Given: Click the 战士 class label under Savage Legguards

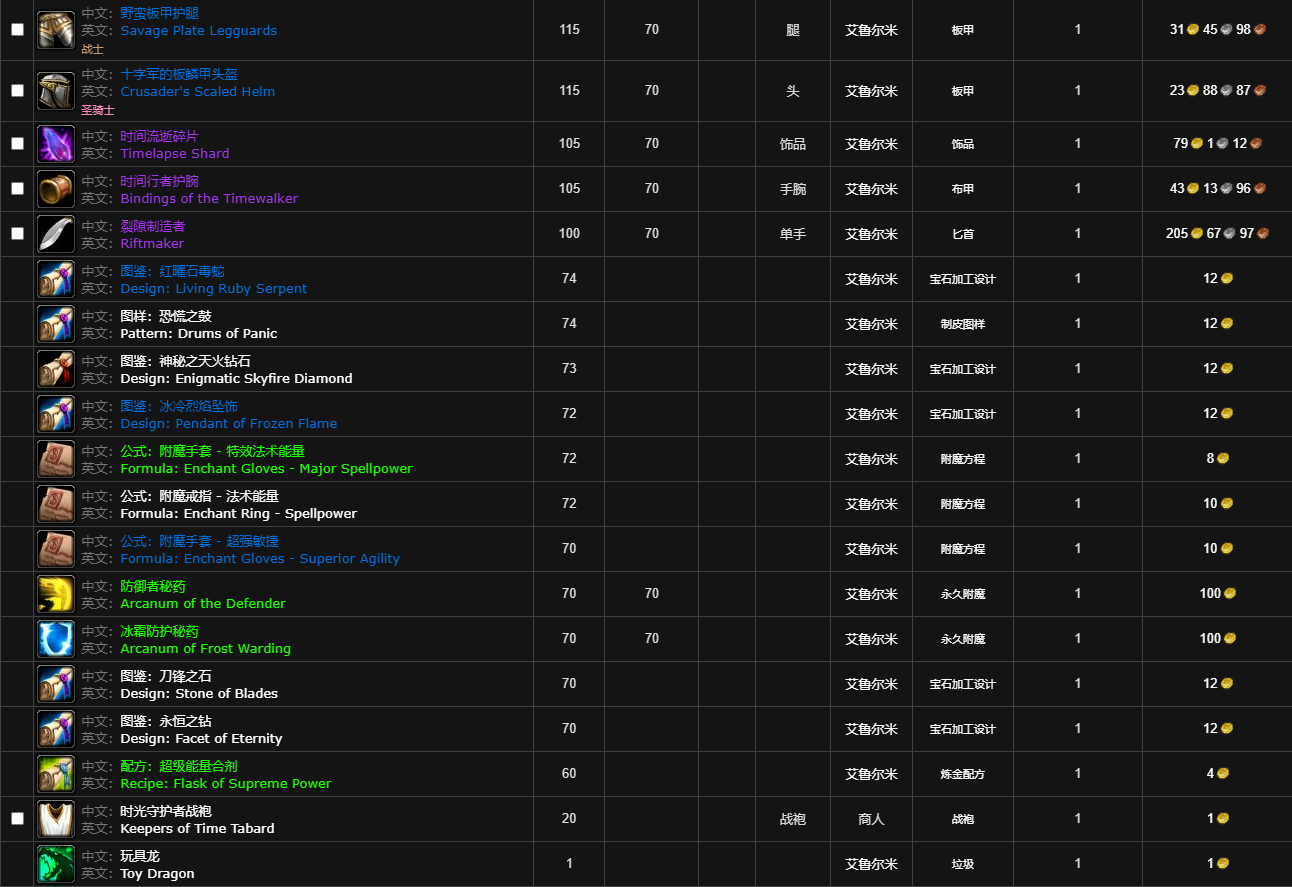Looking at the screenshot, I should pos(92,49).
